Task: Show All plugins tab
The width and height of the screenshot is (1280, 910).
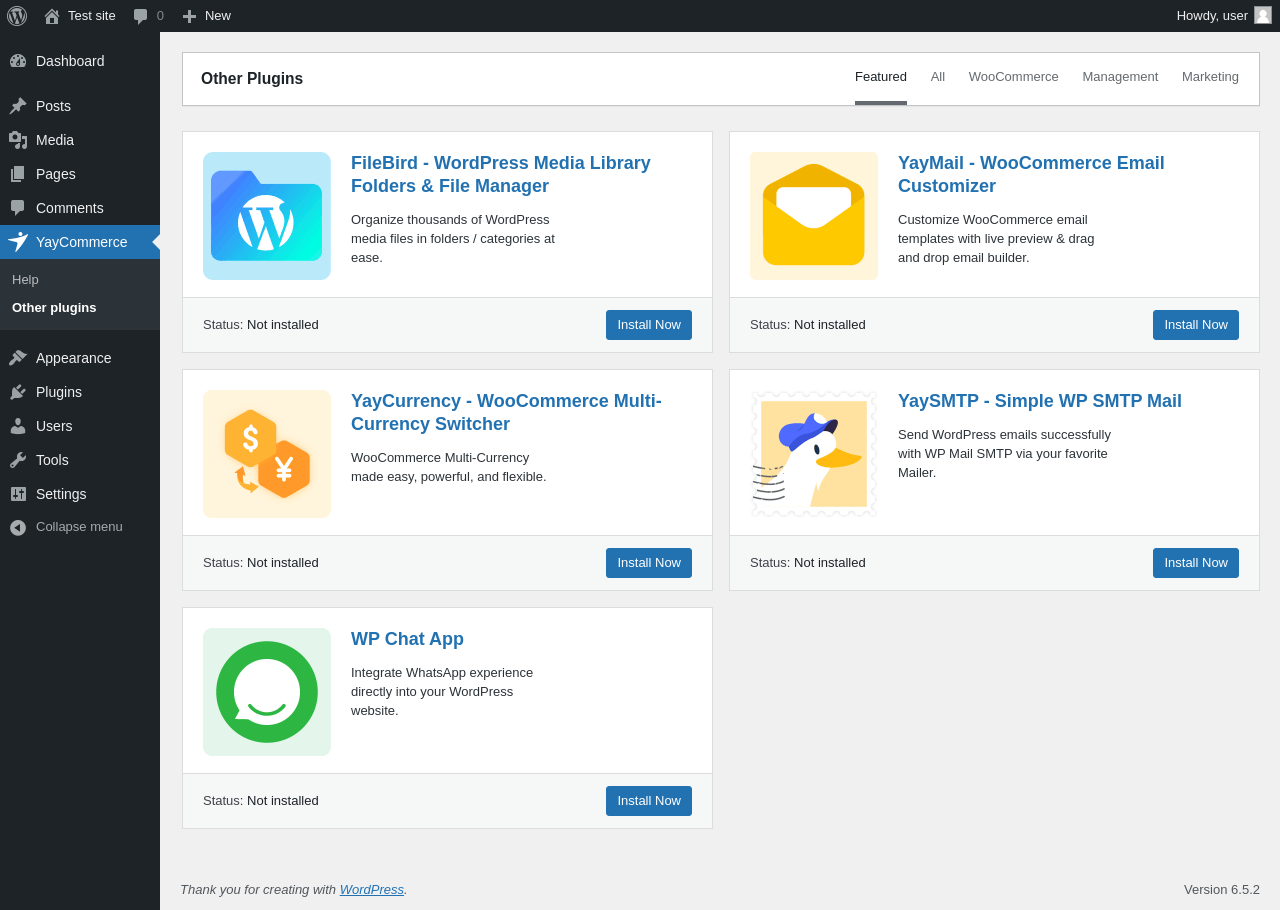Action: [938, 77]
